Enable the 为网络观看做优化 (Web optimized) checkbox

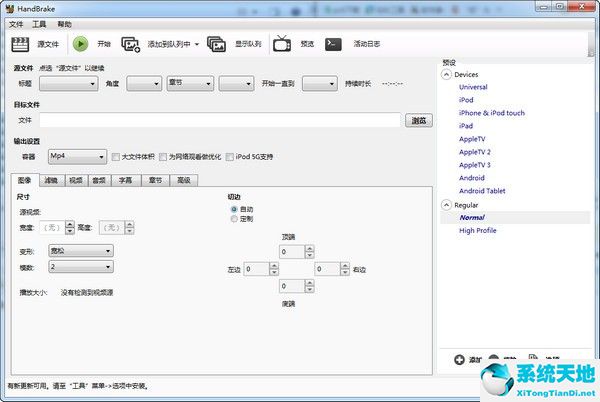[x=163, y=157]
